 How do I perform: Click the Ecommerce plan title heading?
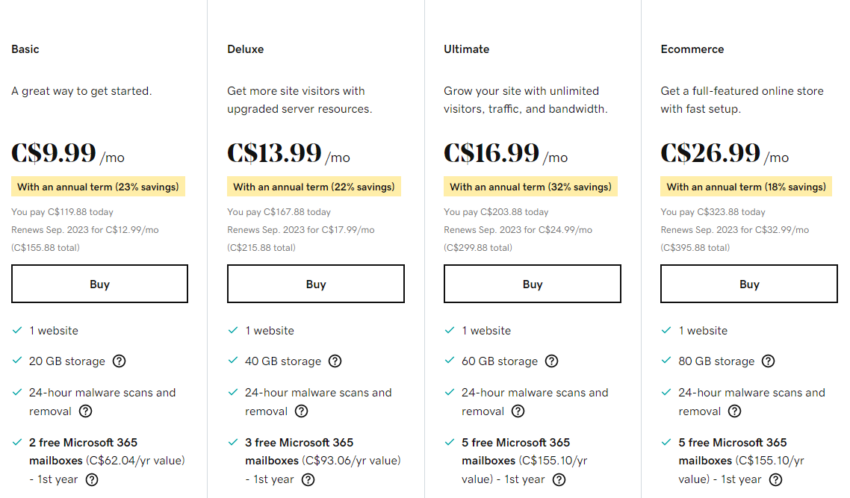point(692,49)
